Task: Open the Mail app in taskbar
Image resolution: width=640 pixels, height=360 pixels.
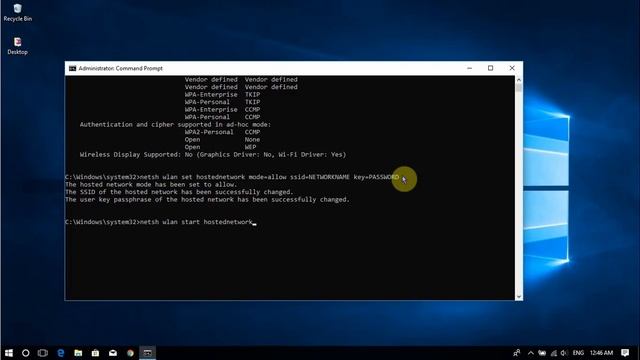Action: [113, 353]
